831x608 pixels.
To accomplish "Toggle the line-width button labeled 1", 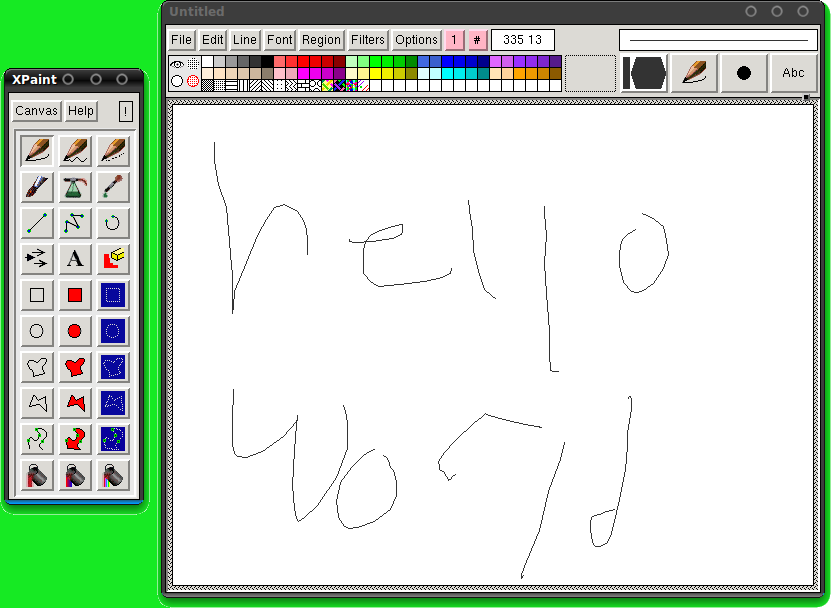I will (454, 39).
